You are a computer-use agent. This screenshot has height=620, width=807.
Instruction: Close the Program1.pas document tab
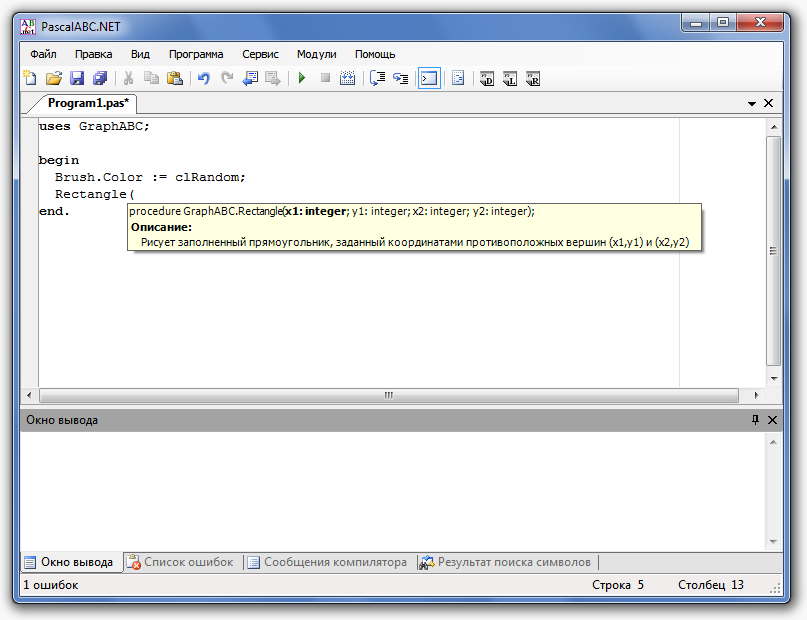[769, 103]
